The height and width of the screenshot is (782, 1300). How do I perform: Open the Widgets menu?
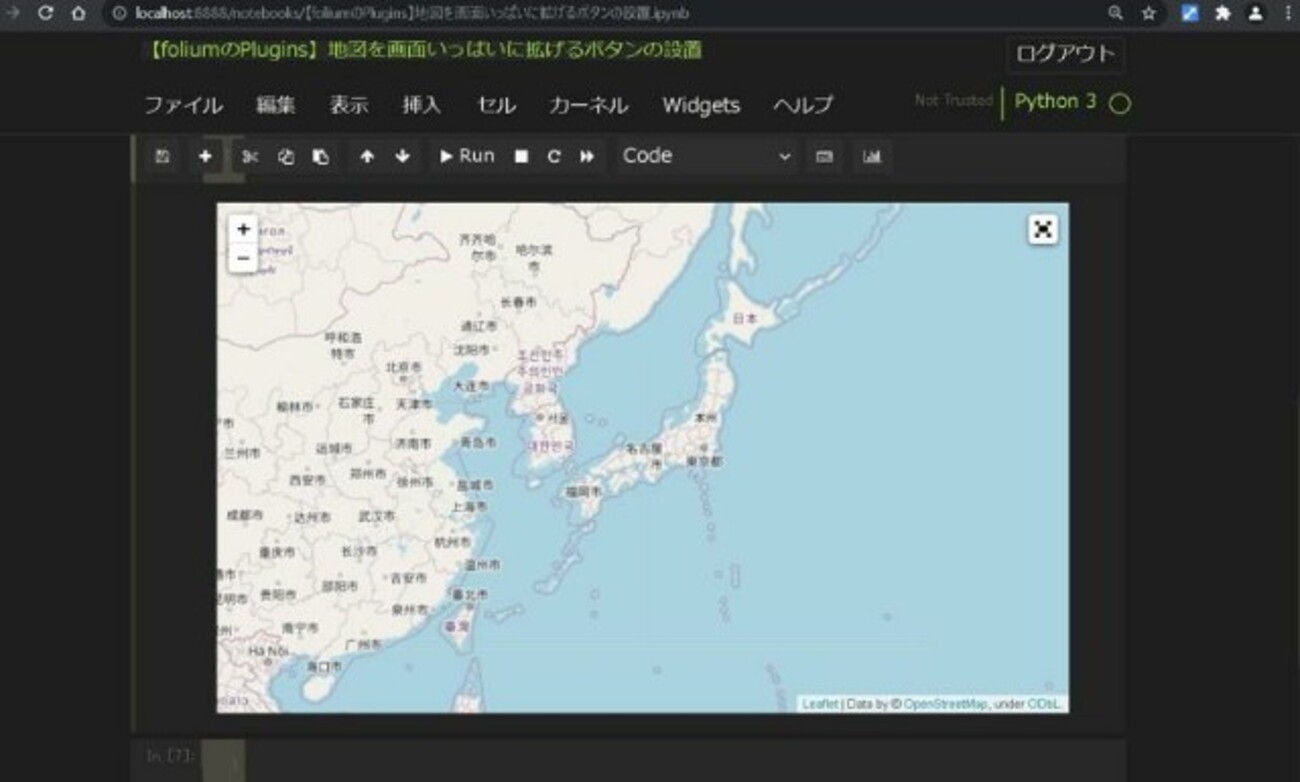point(701,105)
